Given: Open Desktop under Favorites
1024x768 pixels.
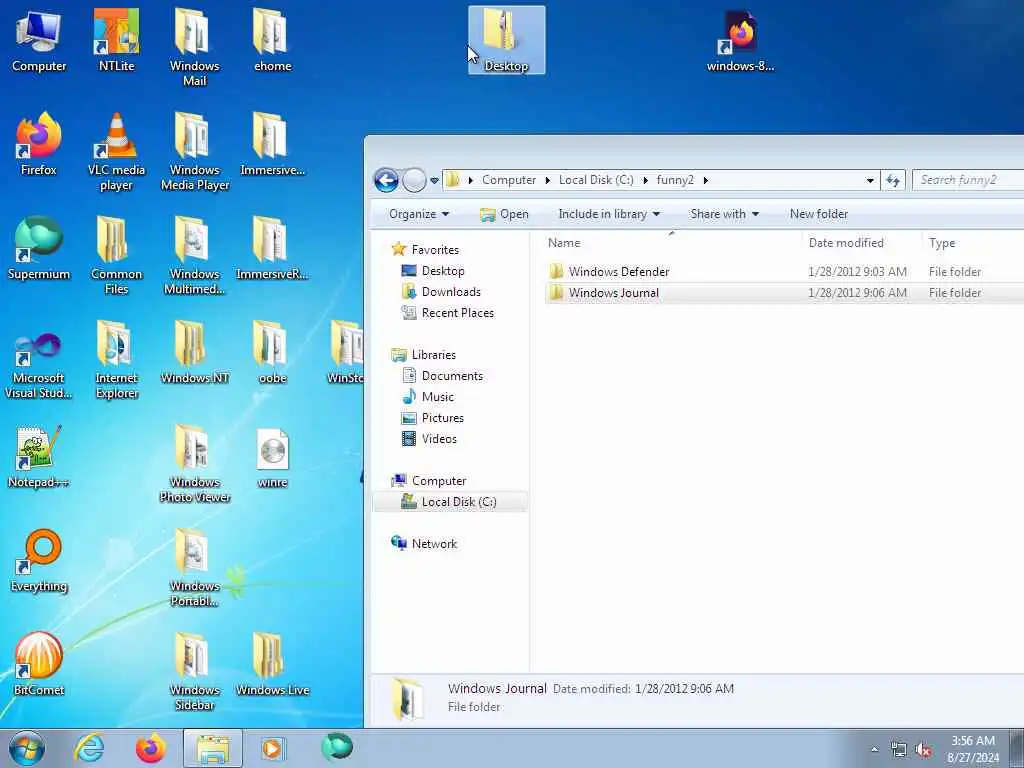Looking at the screenshot, I should coord(432,270).
